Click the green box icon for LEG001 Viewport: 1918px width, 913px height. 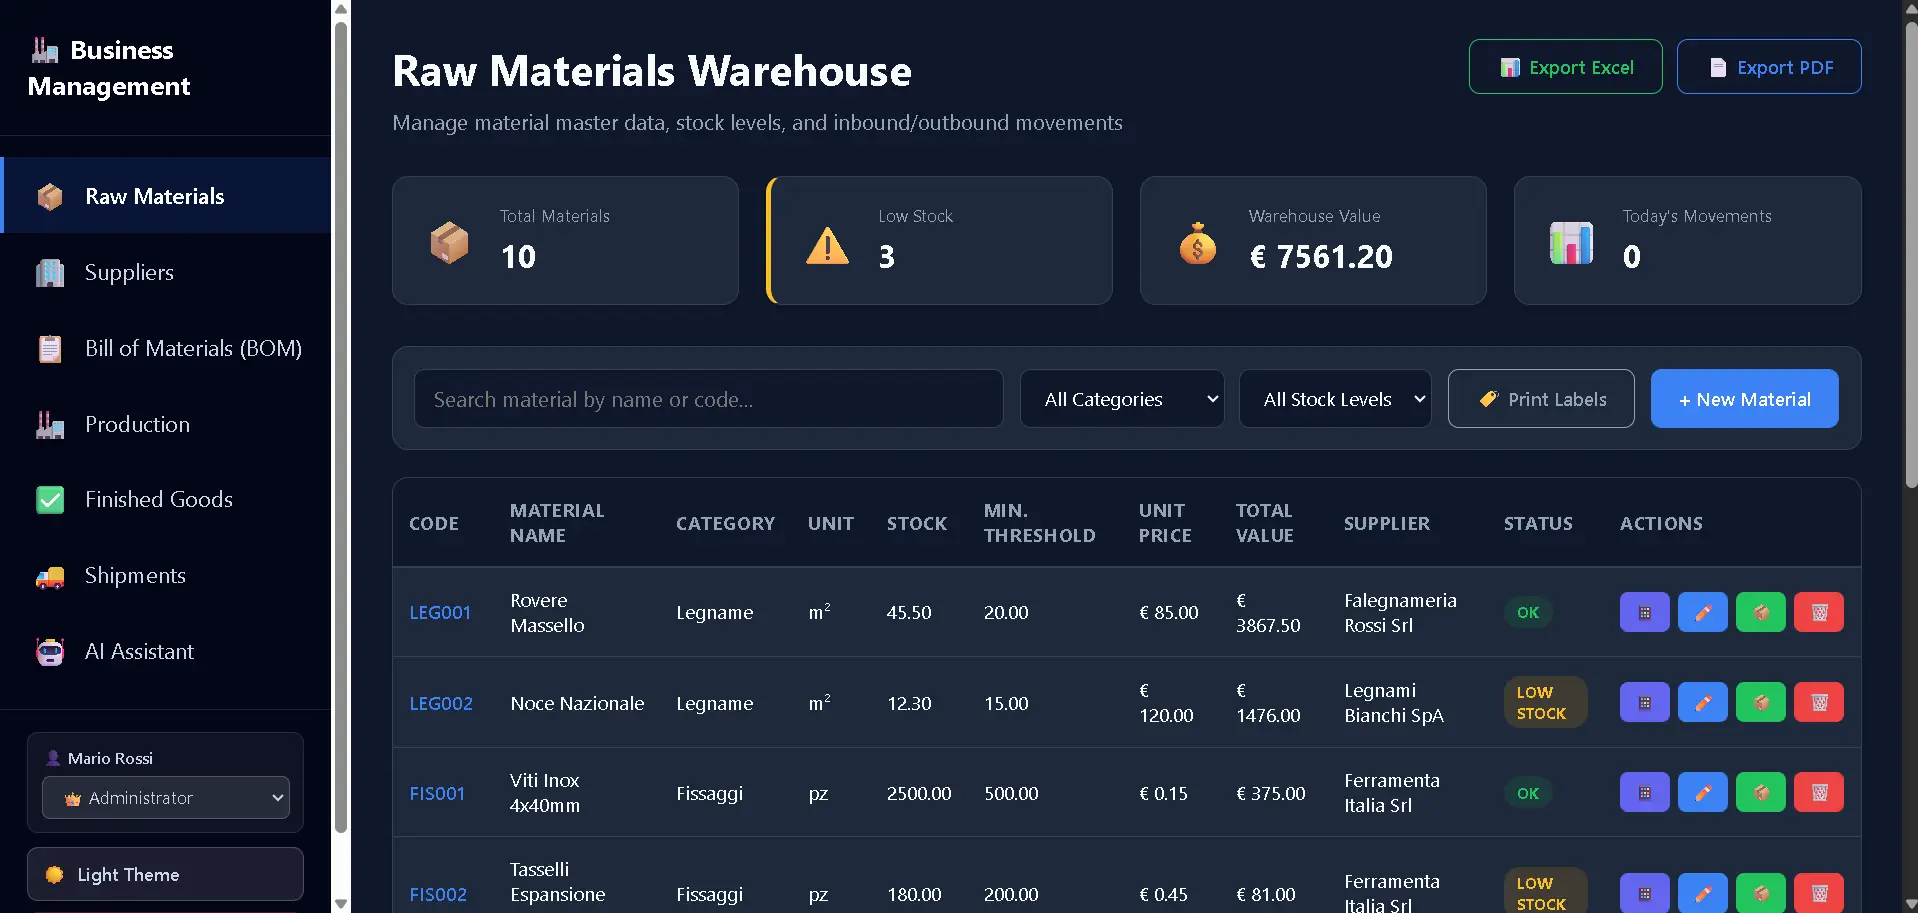1760,612
